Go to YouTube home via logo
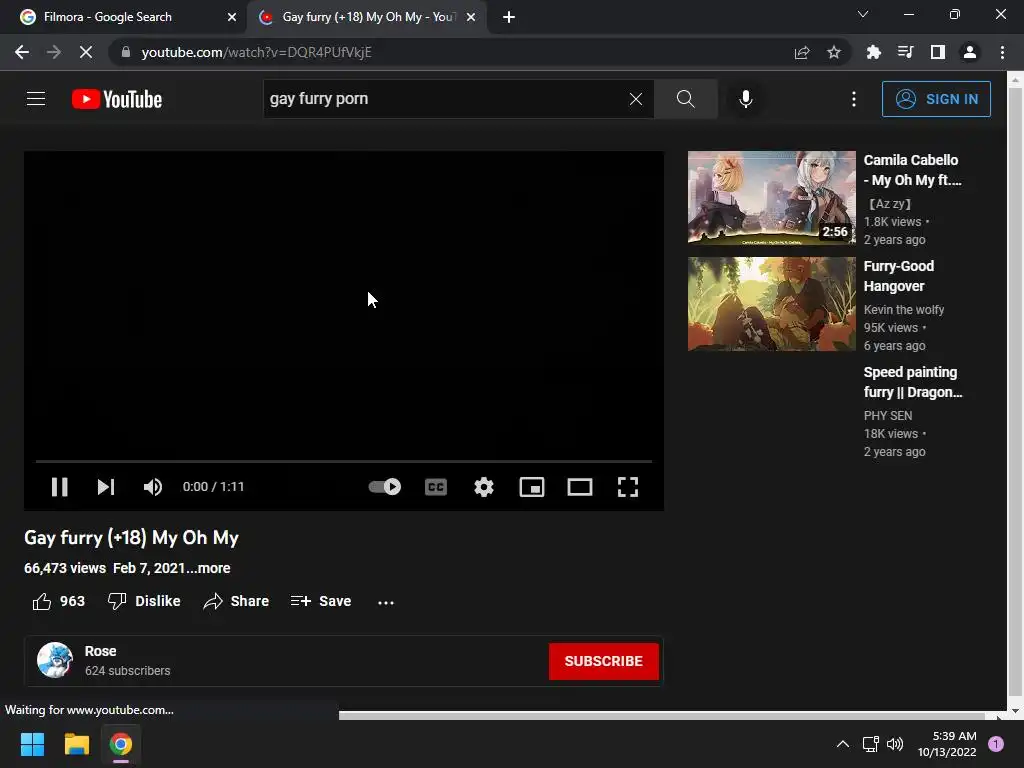 117,99
